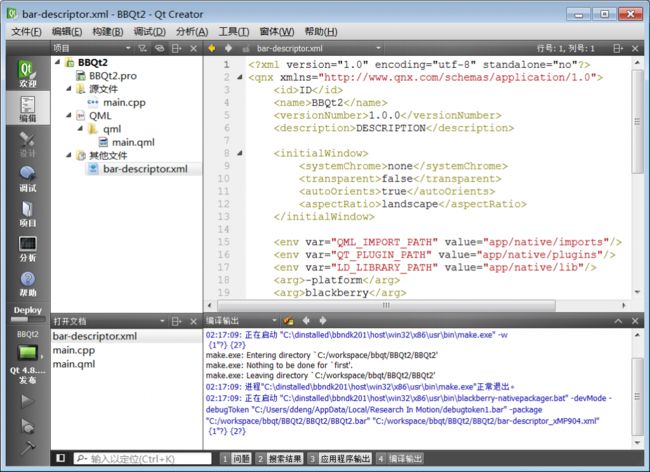Close the Open Documents pane
Viewport: 650px width, 472px height.
pyautogui.click(x=194, y=321)
